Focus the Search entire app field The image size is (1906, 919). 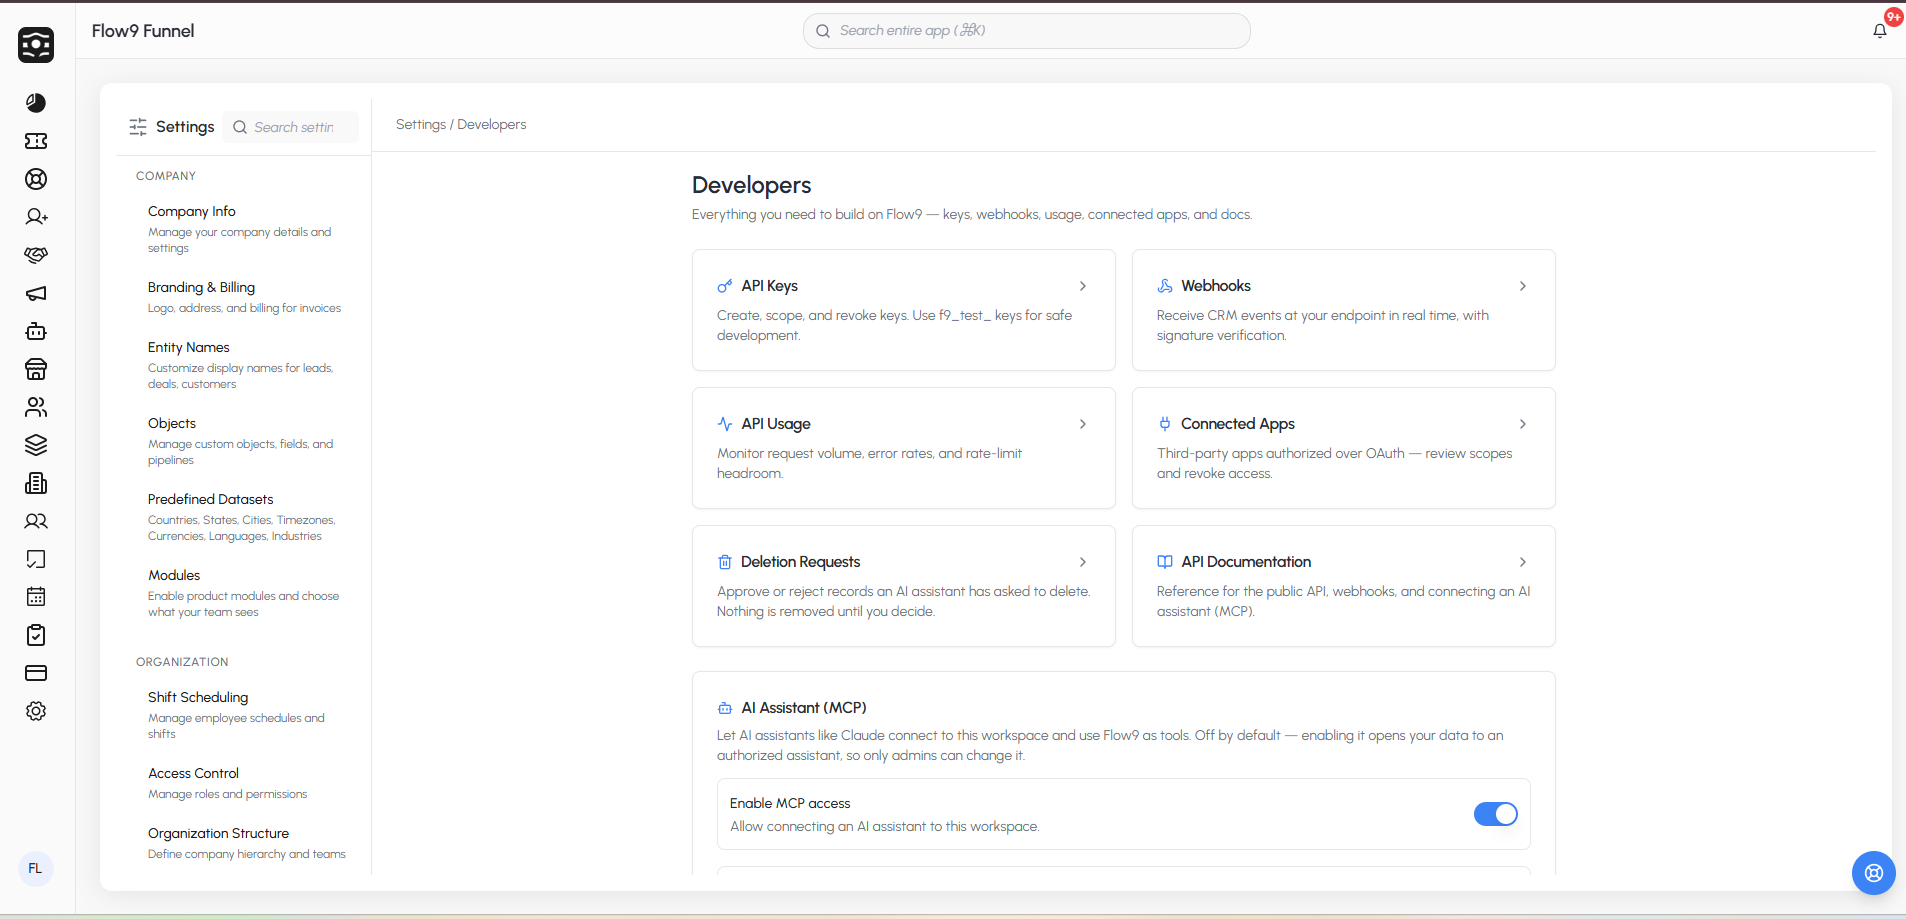tap(1026, 31)
